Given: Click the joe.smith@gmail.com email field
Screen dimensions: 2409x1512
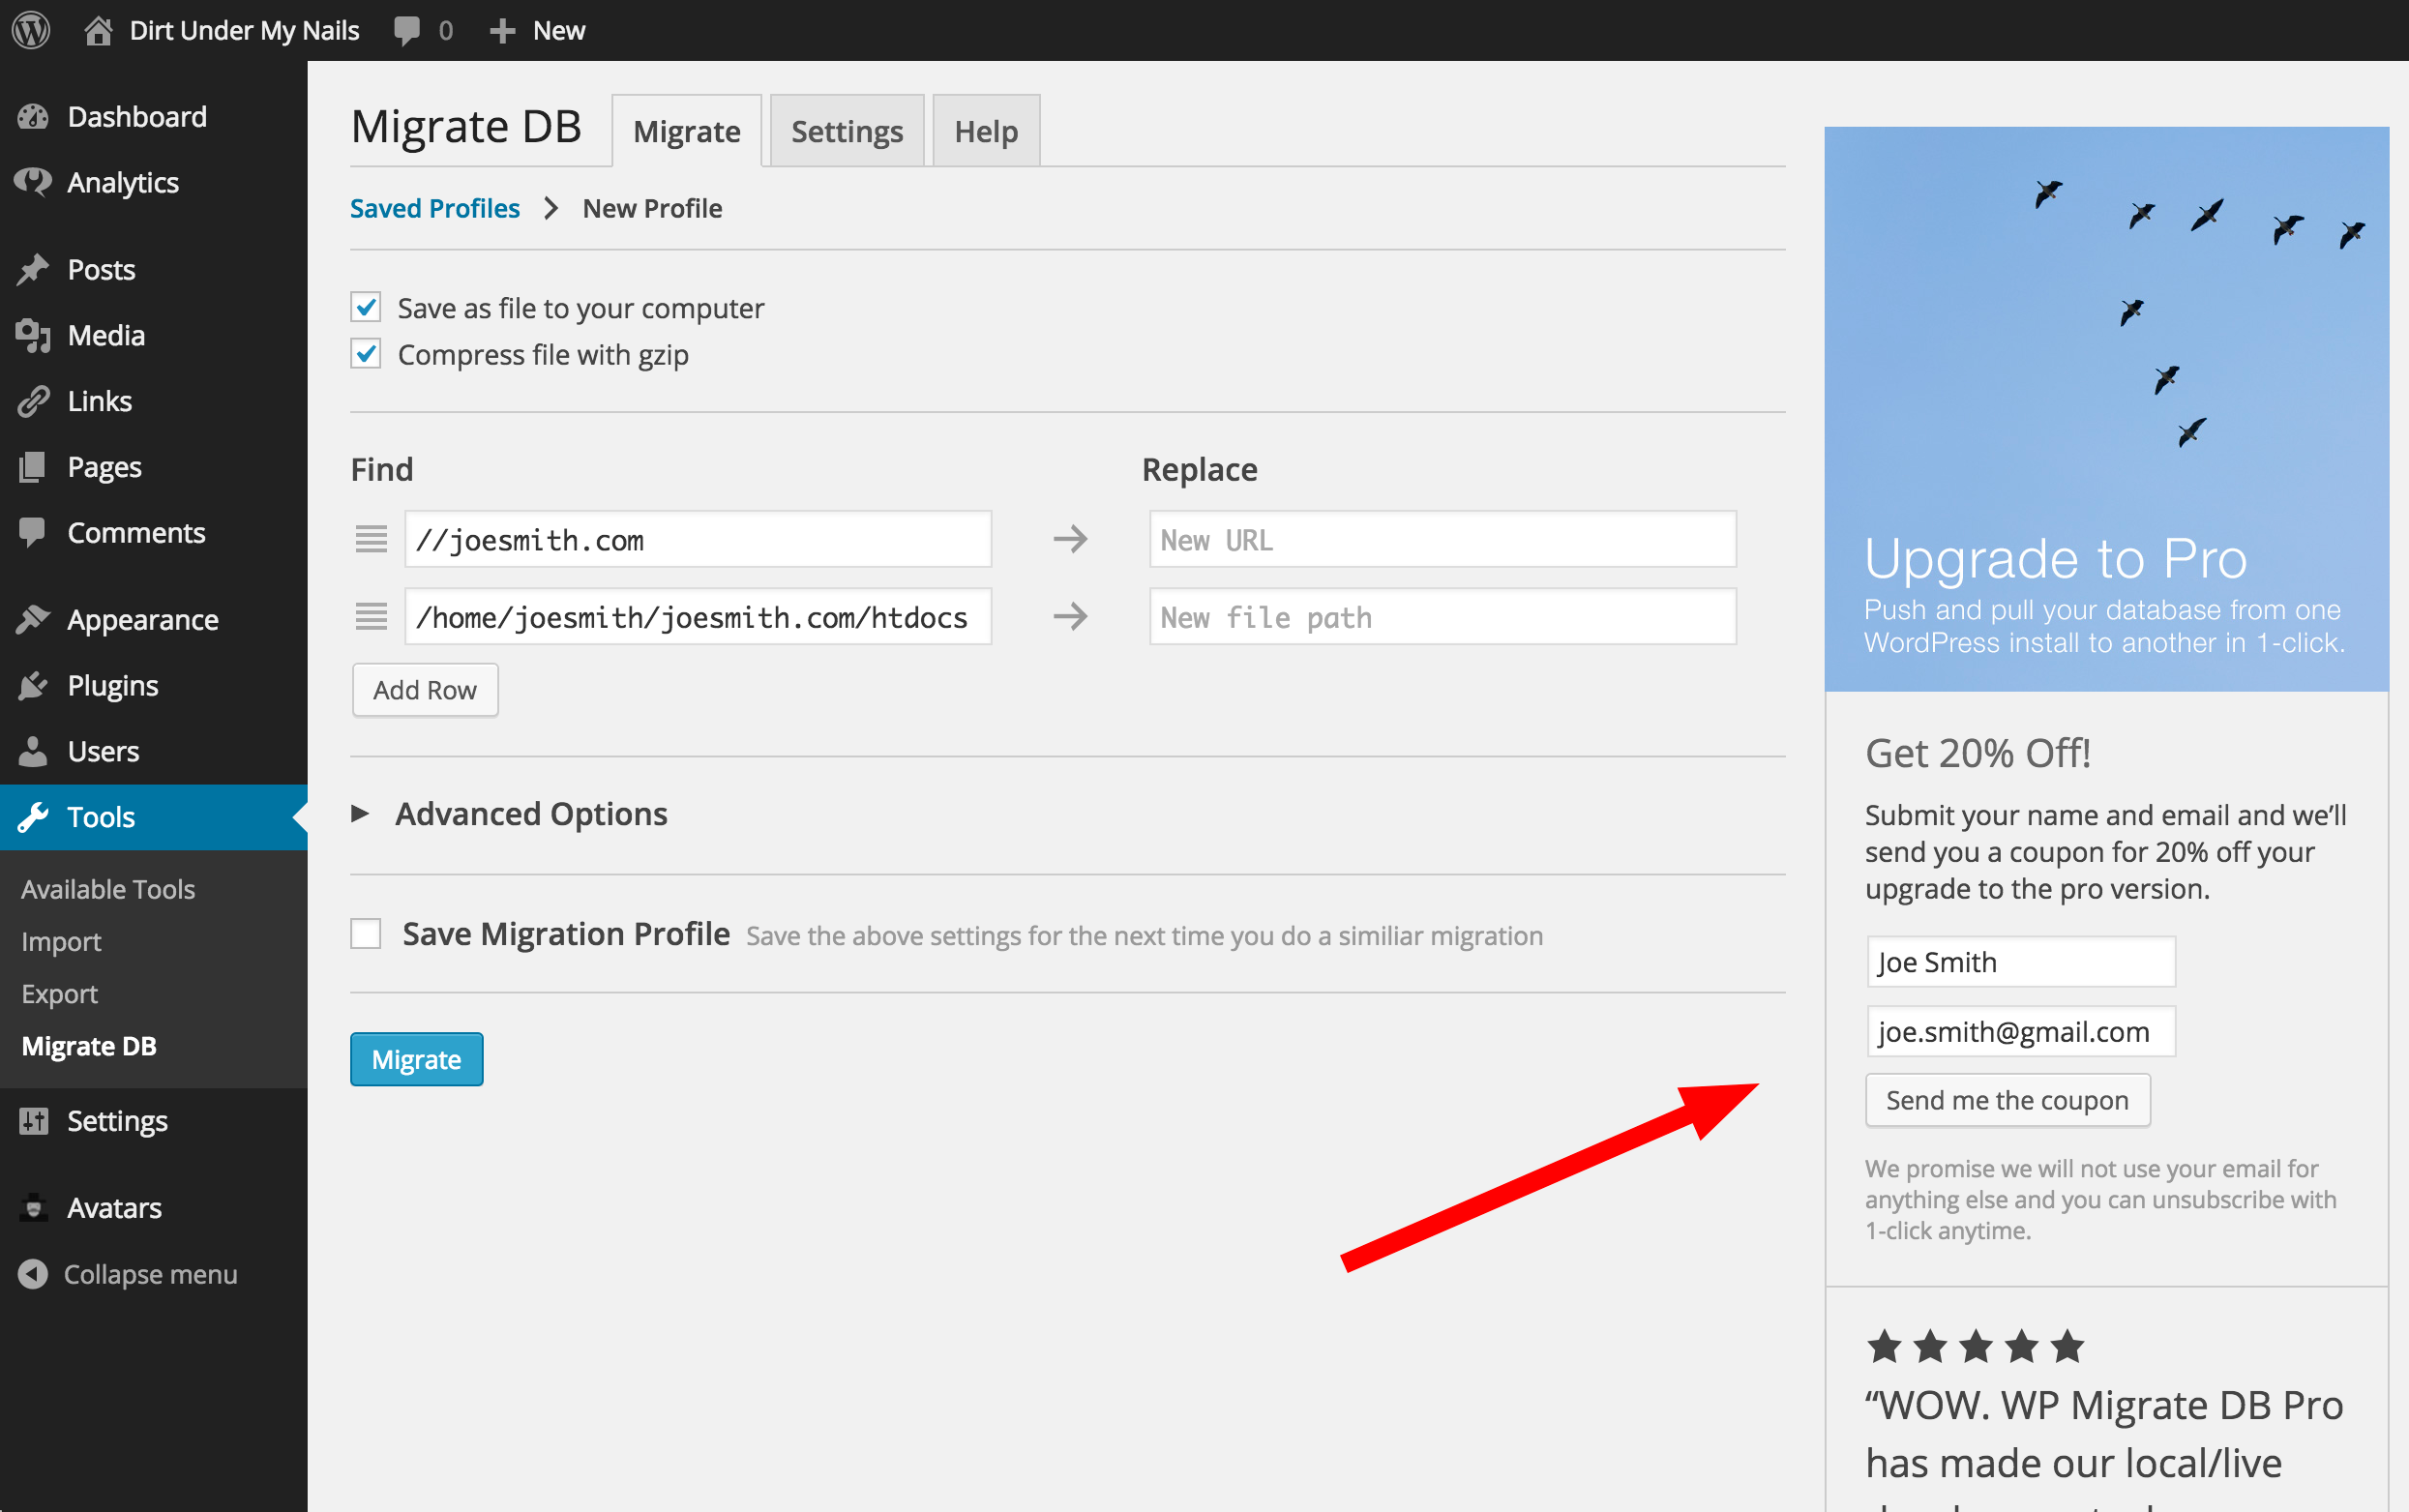Looking at the screenshot, I should (2020, 1031).
